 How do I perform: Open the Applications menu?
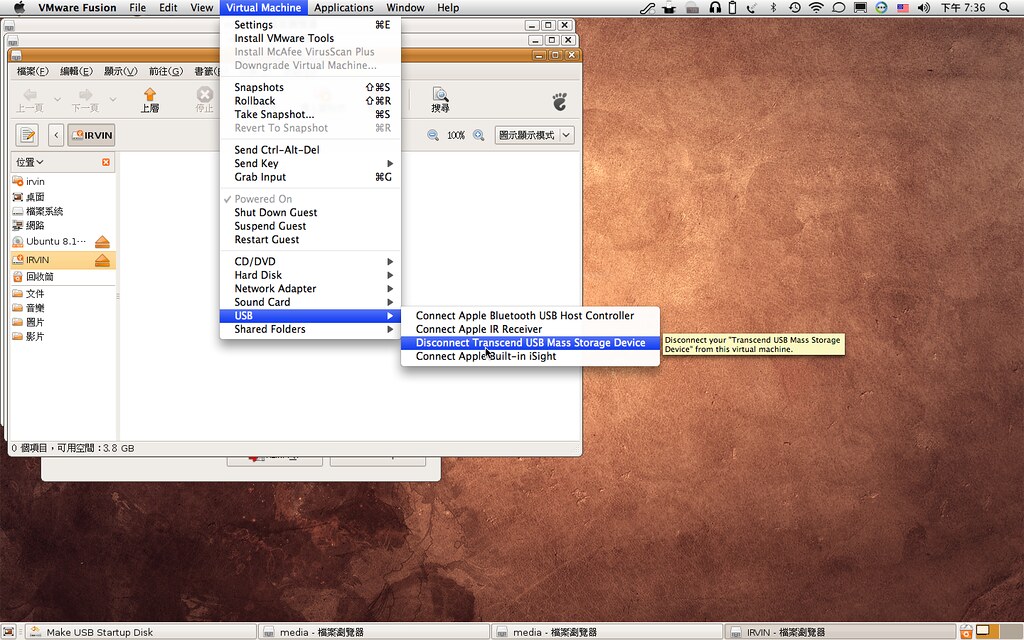click(344, 7)
